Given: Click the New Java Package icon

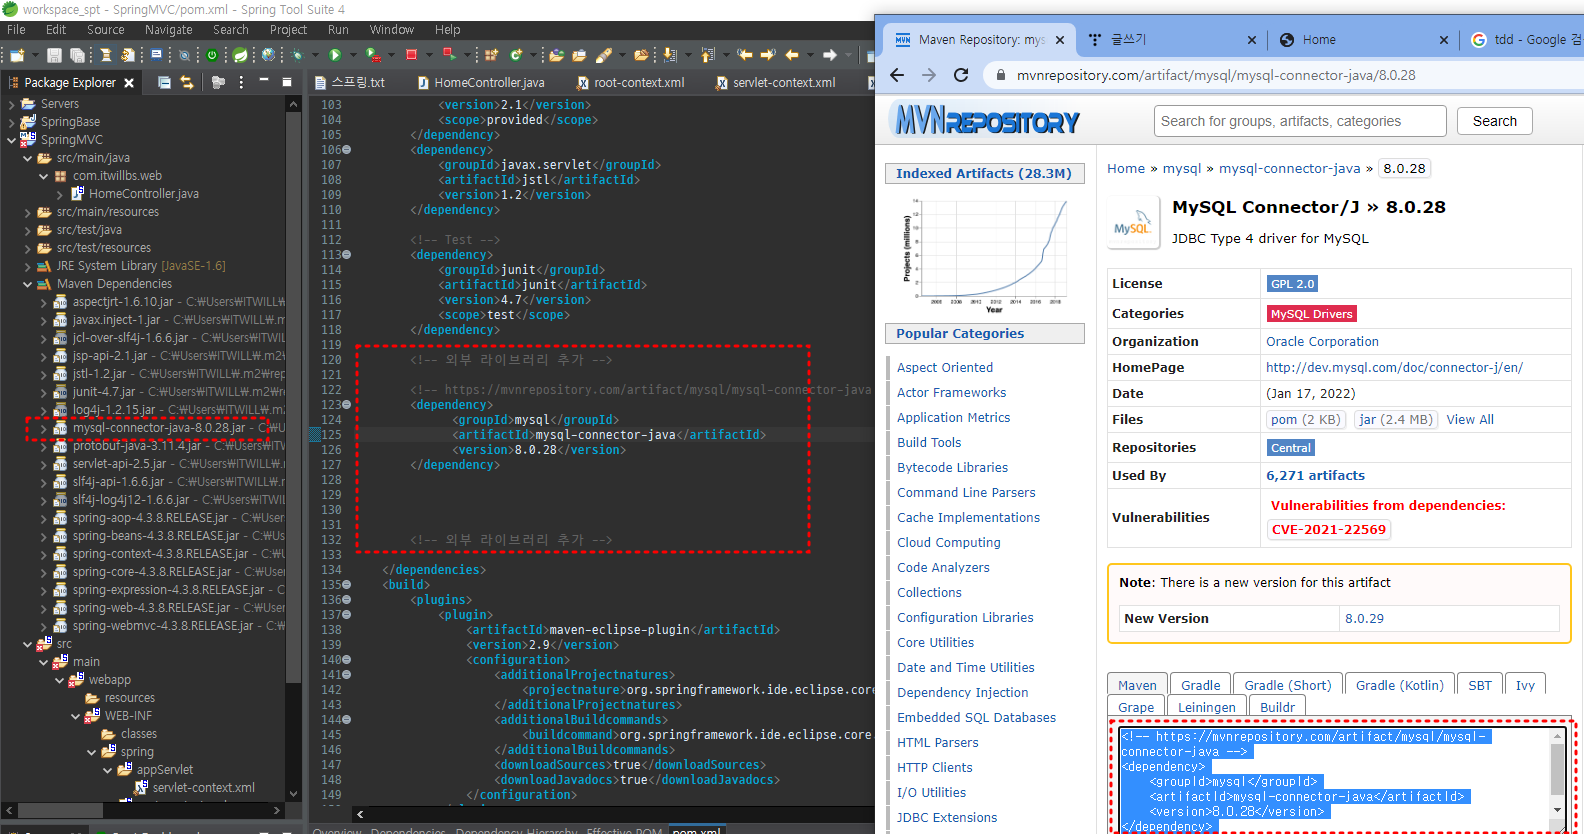Looking at the screenshot, I should [491, 55].
